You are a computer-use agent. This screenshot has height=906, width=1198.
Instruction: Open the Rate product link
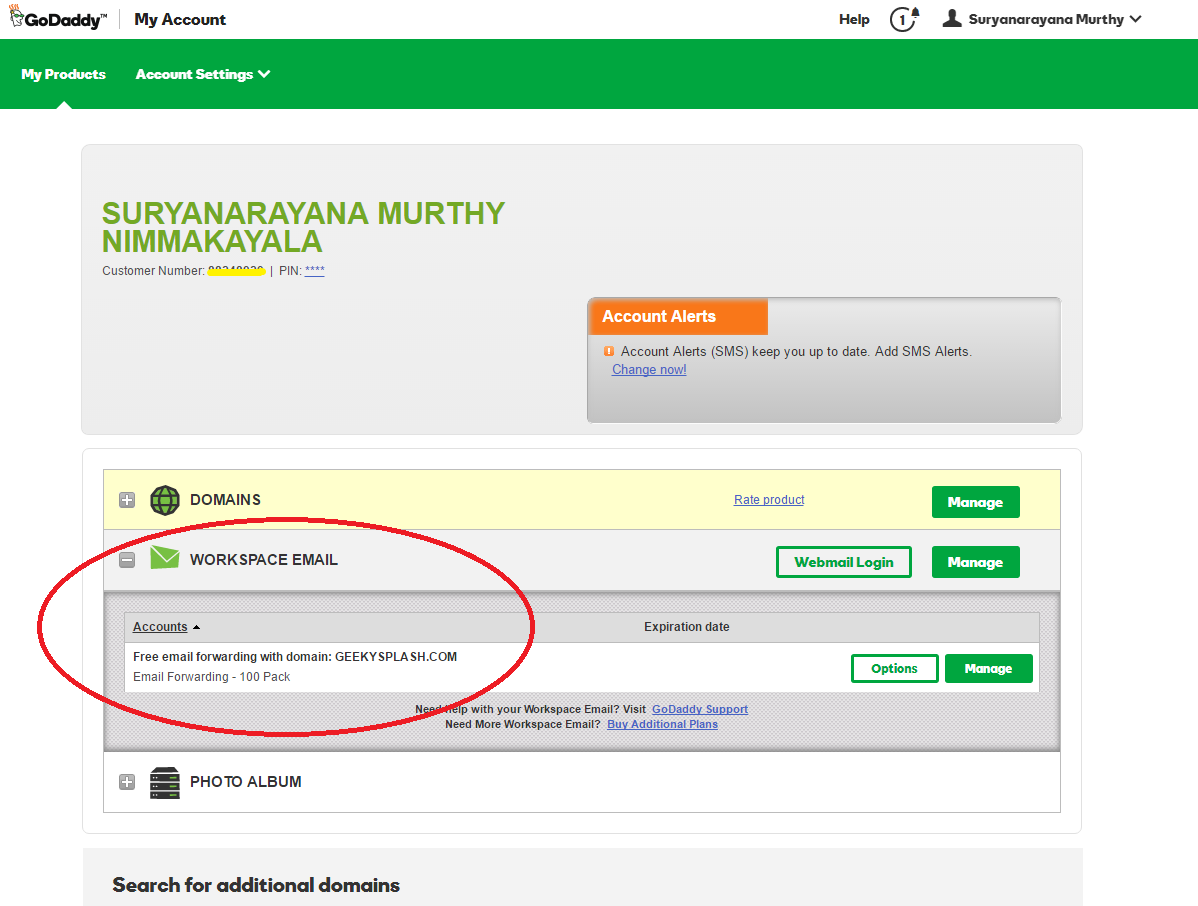[769, 500]
